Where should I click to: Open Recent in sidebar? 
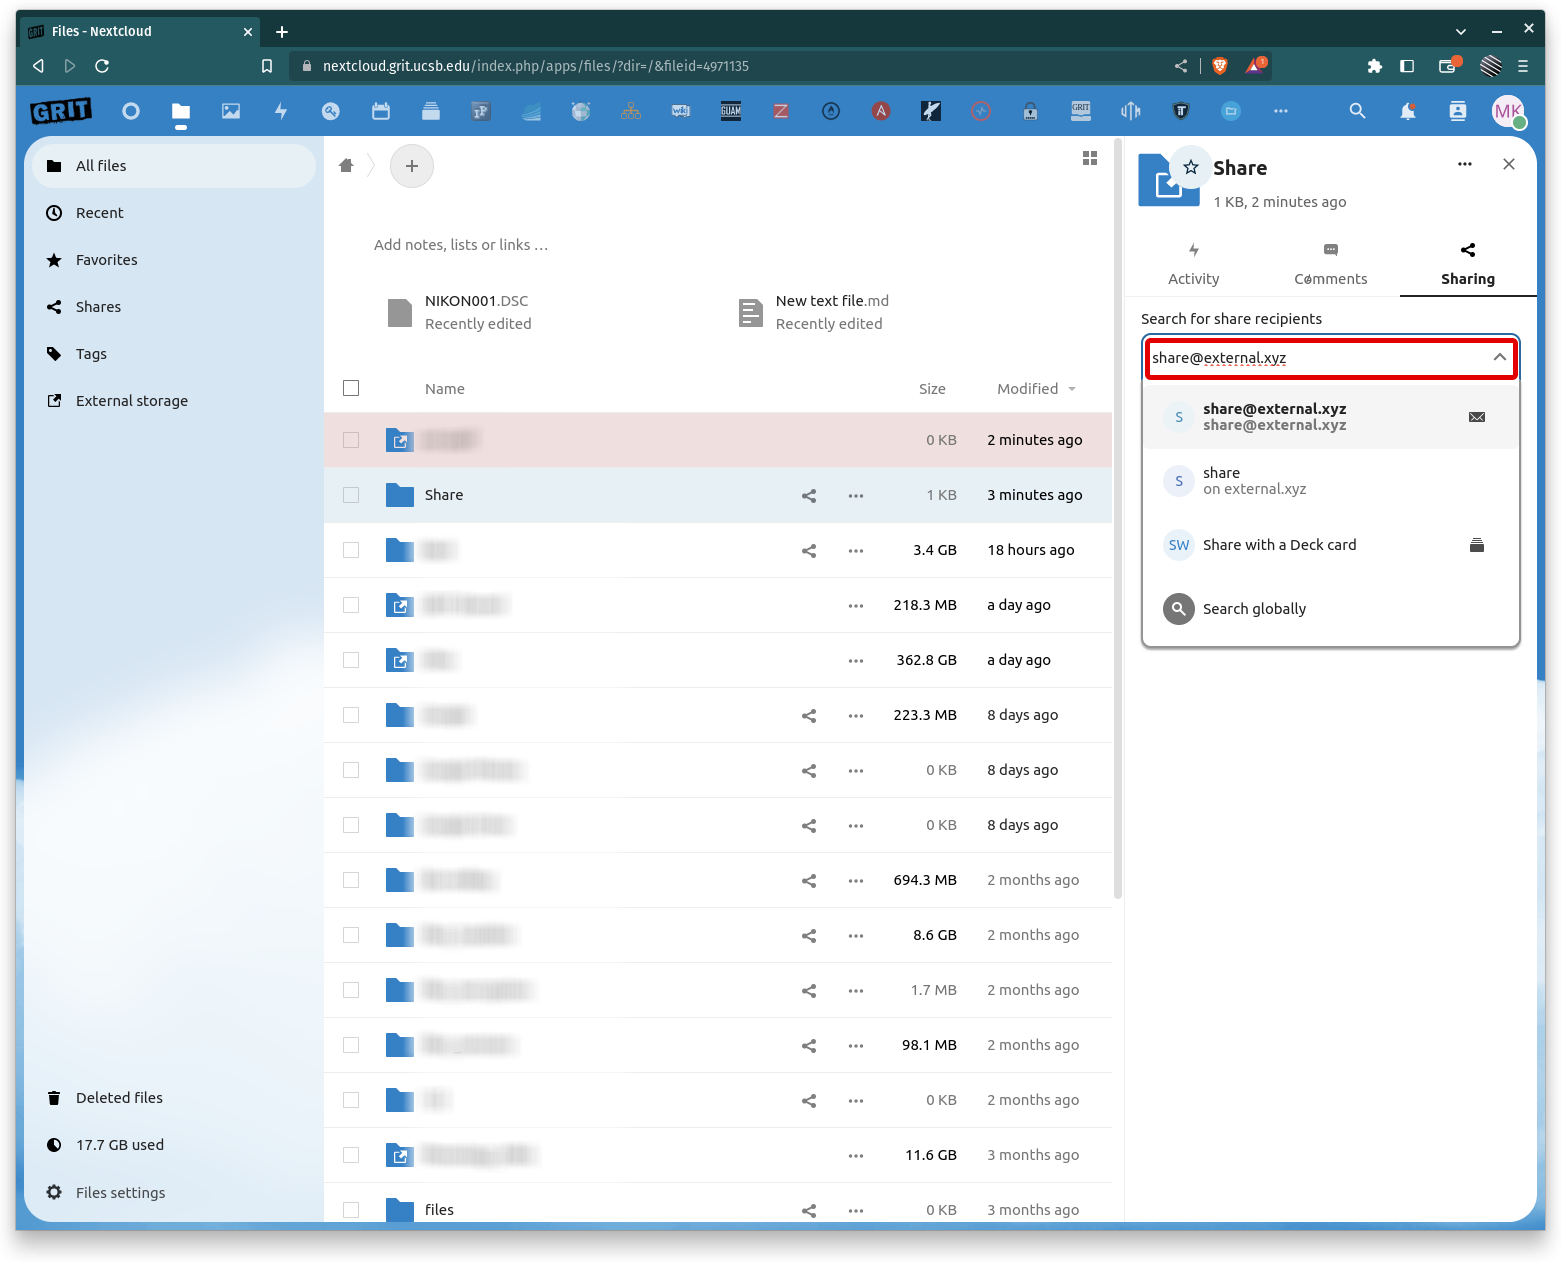click(174, 213)
